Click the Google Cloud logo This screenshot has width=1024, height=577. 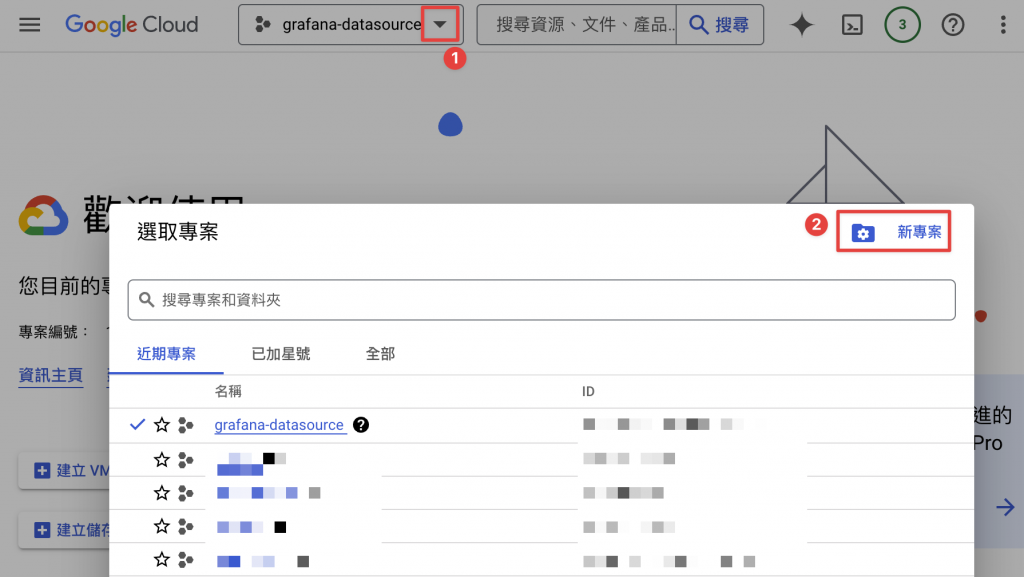[131, 25]
